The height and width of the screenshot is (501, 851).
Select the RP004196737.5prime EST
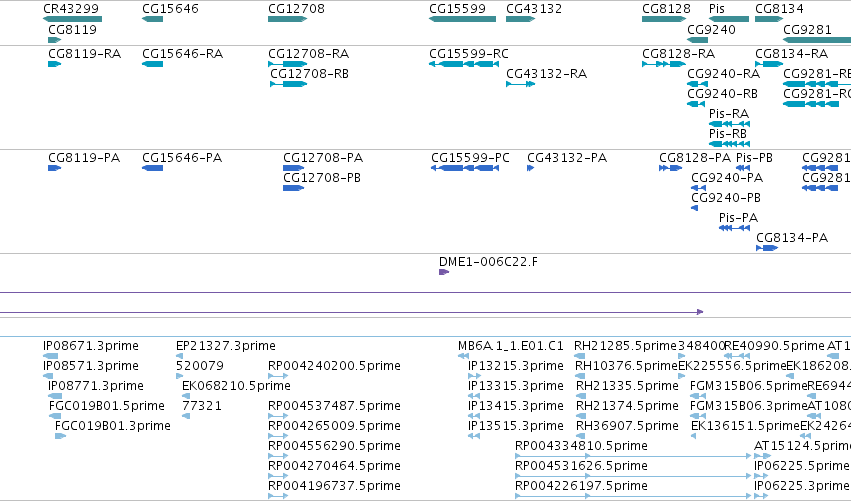point(278,496)
